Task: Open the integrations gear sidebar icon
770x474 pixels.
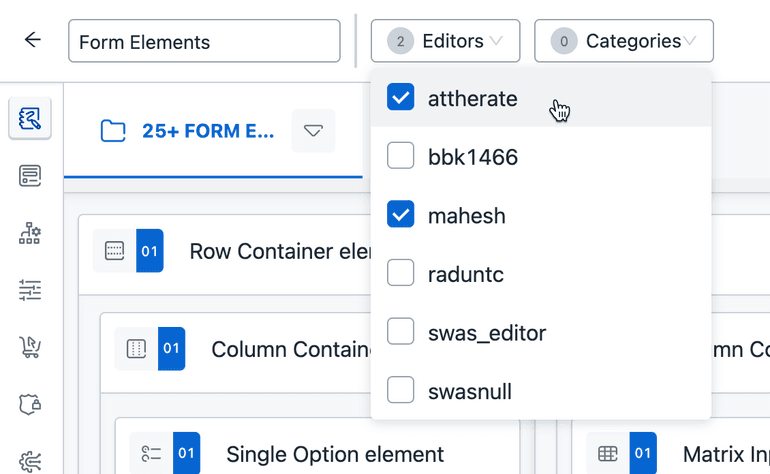Action: (x=30, y=462)
